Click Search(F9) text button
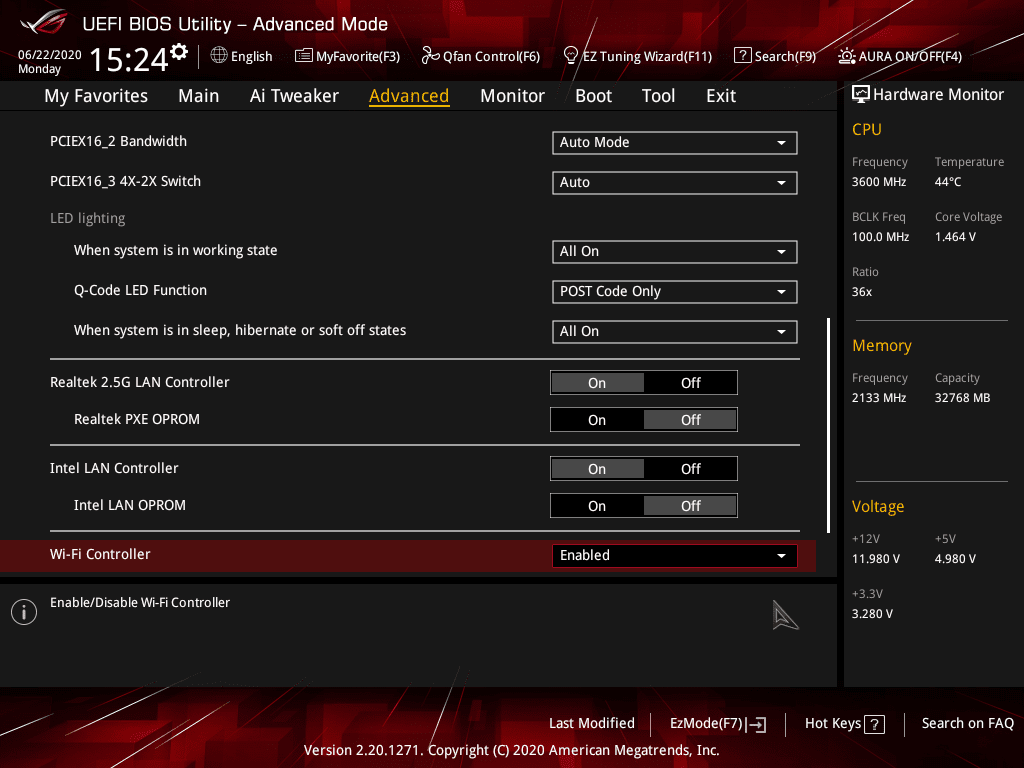 click(x=785, y=56)
